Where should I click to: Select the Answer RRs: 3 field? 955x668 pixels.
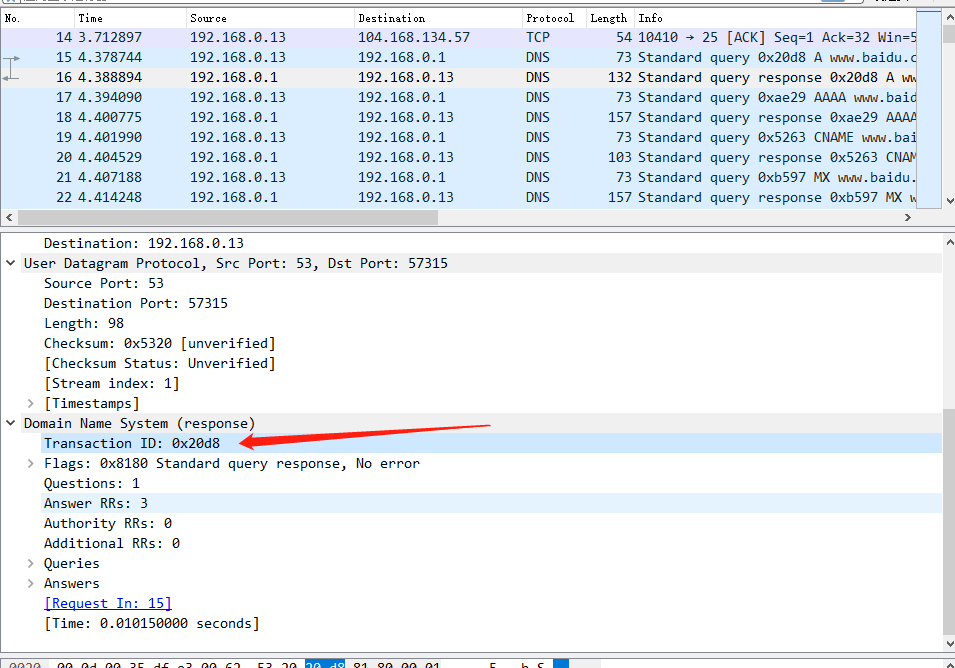[96, 503]
